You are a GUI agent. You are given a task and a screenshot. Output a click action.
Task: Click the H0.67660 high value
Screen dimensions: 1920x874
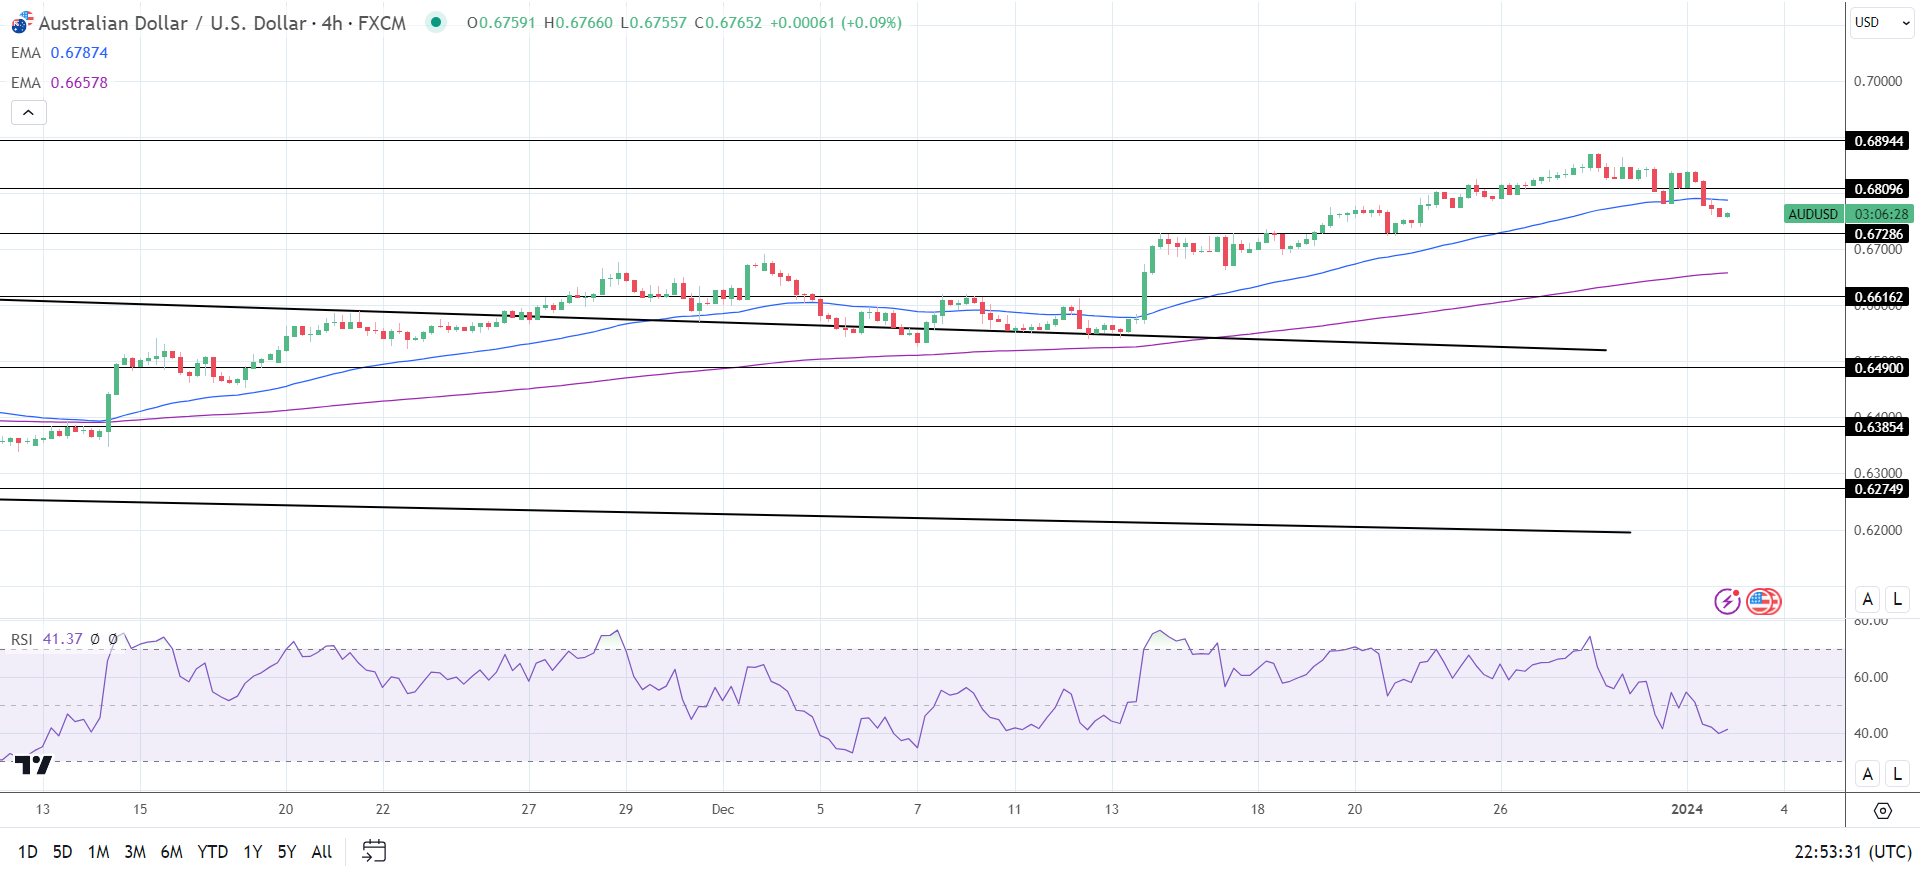click(578, 22)
